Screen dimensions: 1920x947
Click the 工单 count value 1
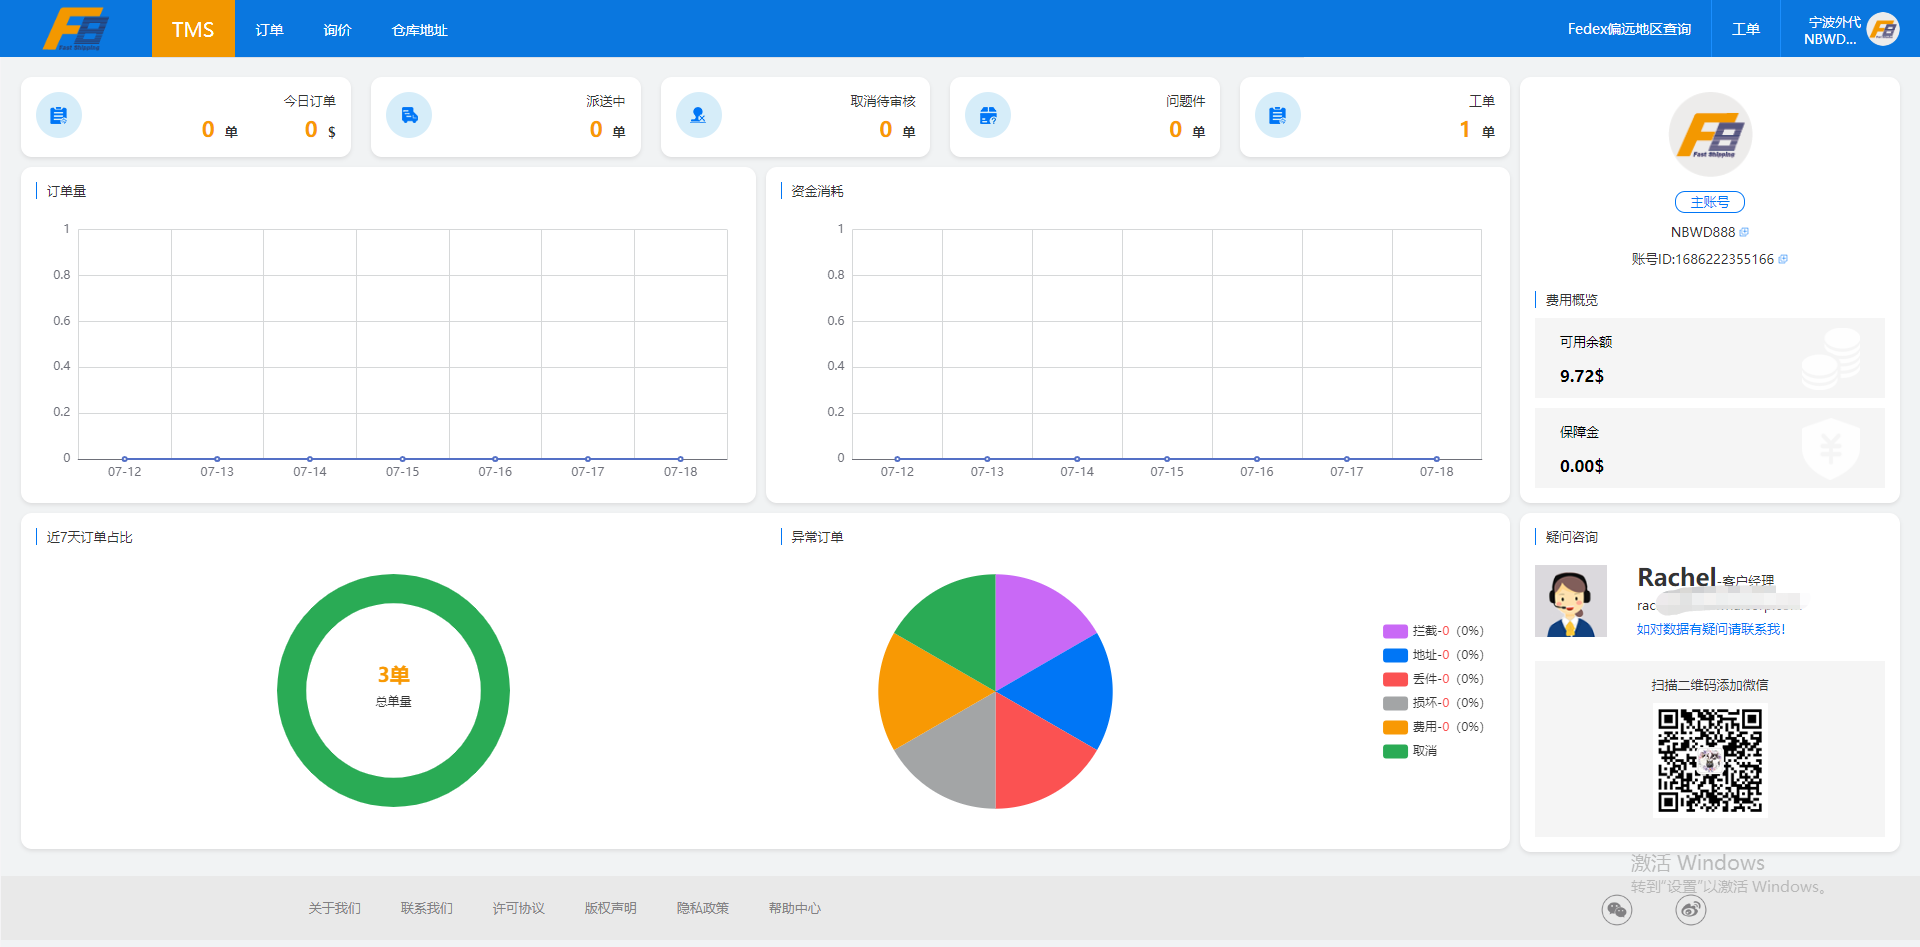(x=1465, y=129)
